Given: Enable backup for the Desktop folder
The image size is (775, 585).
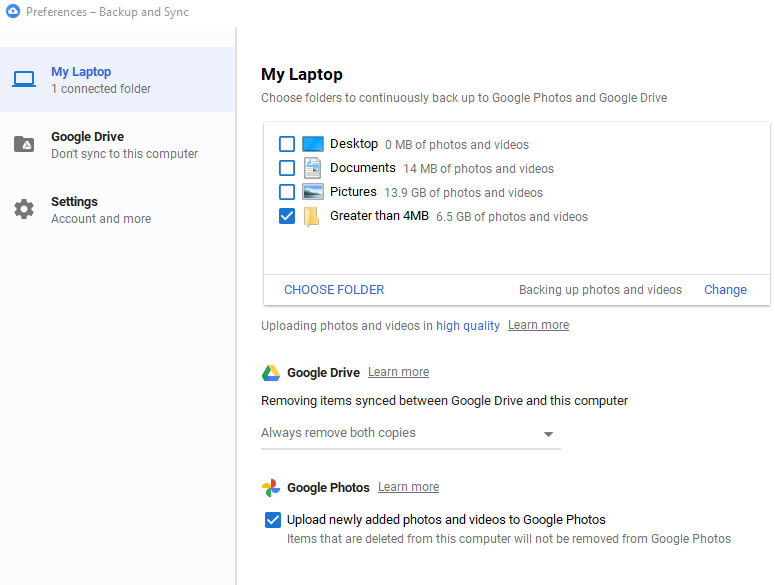Looking at the screenshot, I should [x=287, y=144].
